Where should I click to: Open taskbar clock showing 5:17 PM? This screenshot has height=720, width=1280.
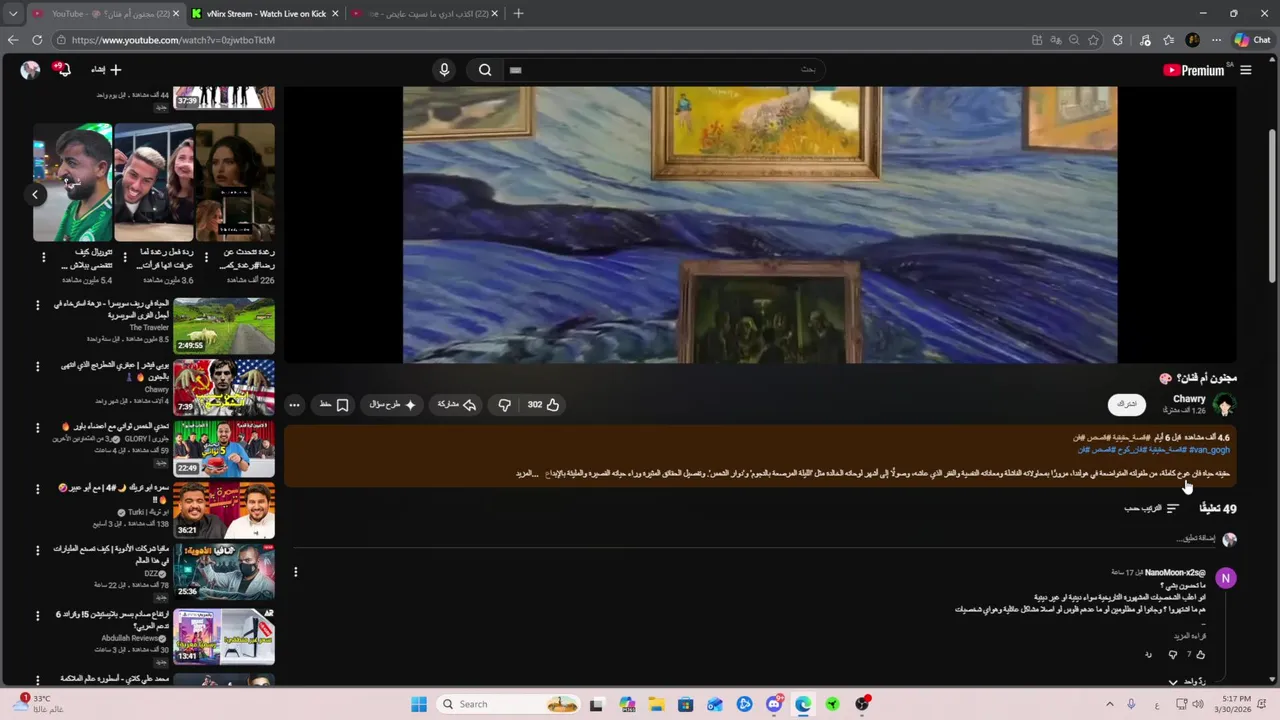tap(1236, 704)
